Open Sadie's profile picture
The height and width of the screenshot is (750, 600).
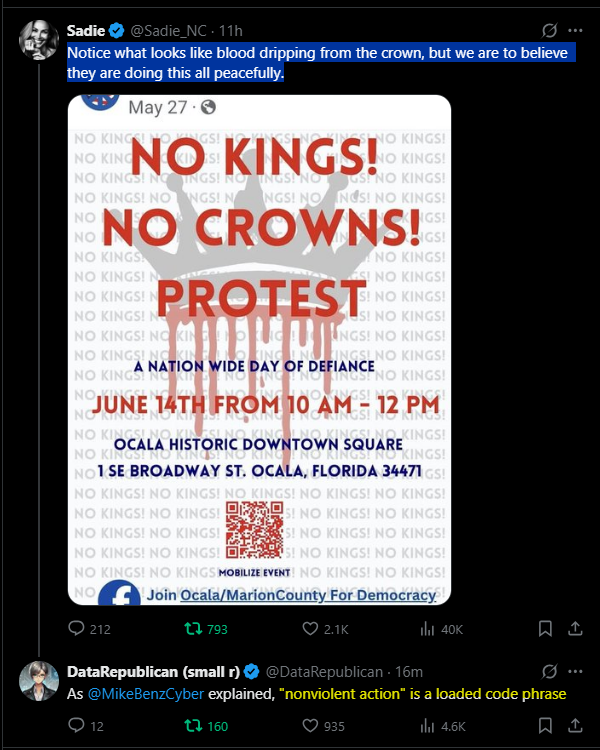[x=39, y=41]
